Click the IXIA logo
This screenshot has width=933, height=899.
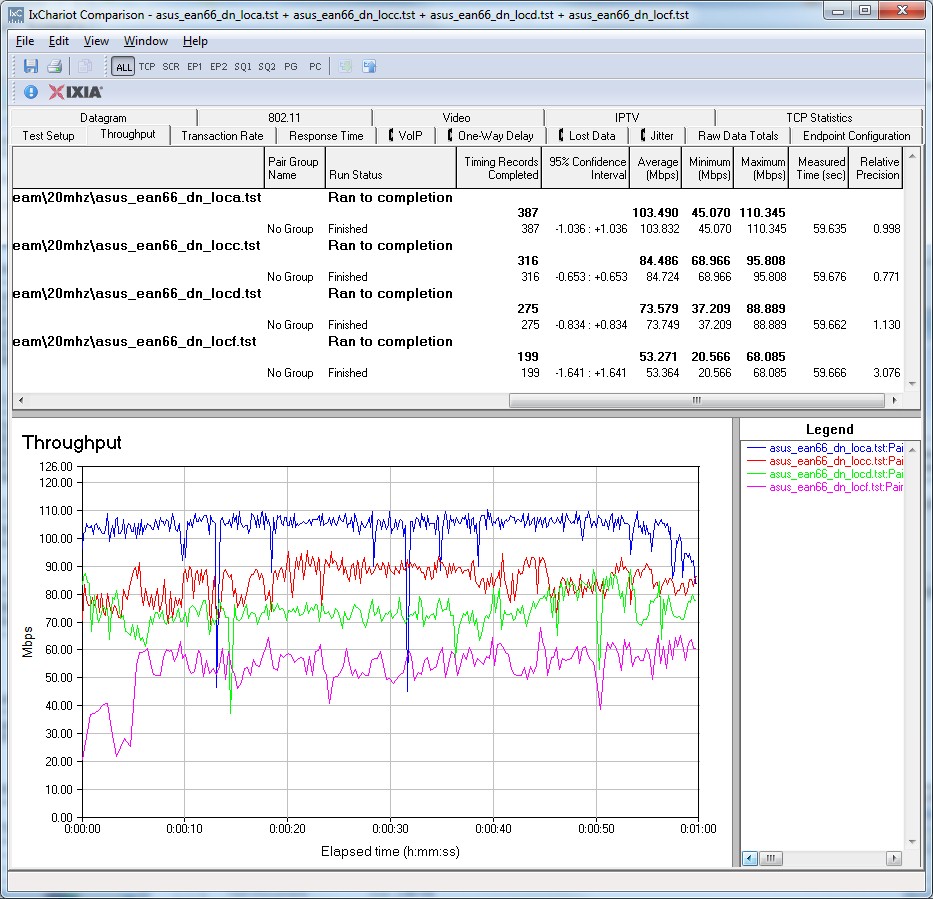click(76, 92)
